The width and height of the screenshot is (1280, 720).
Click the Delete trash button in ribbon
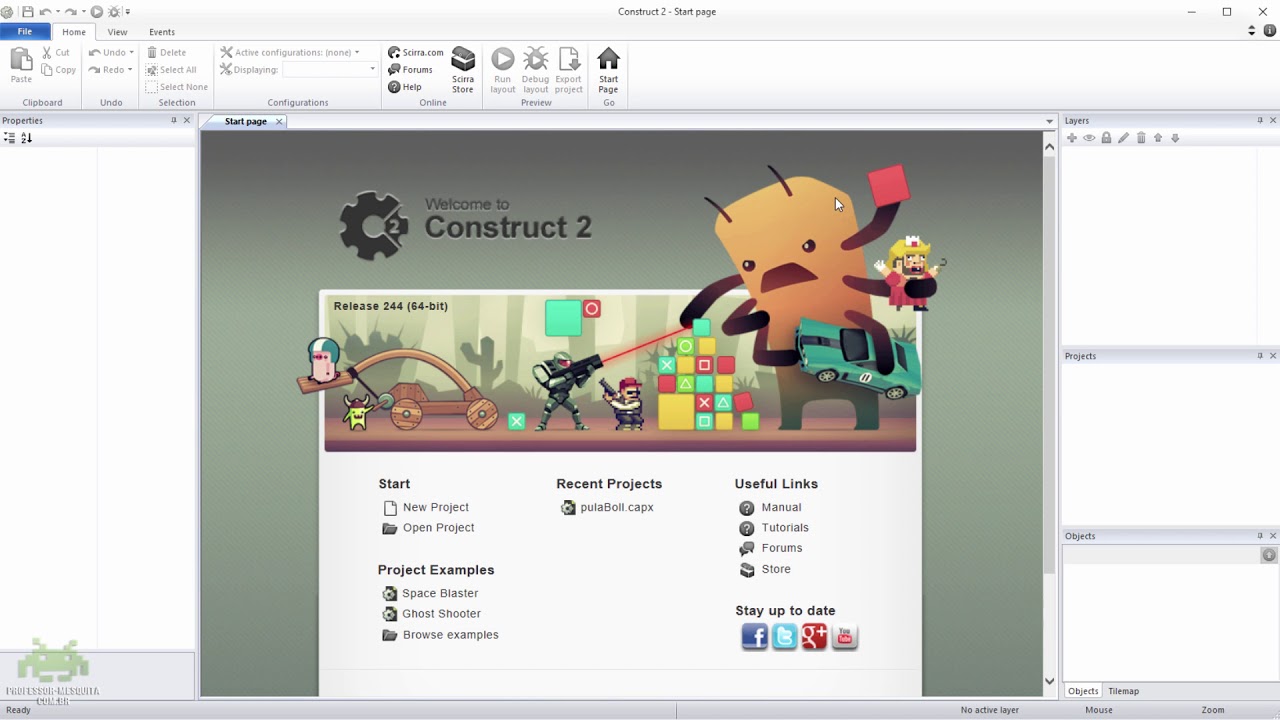[166, 52]
